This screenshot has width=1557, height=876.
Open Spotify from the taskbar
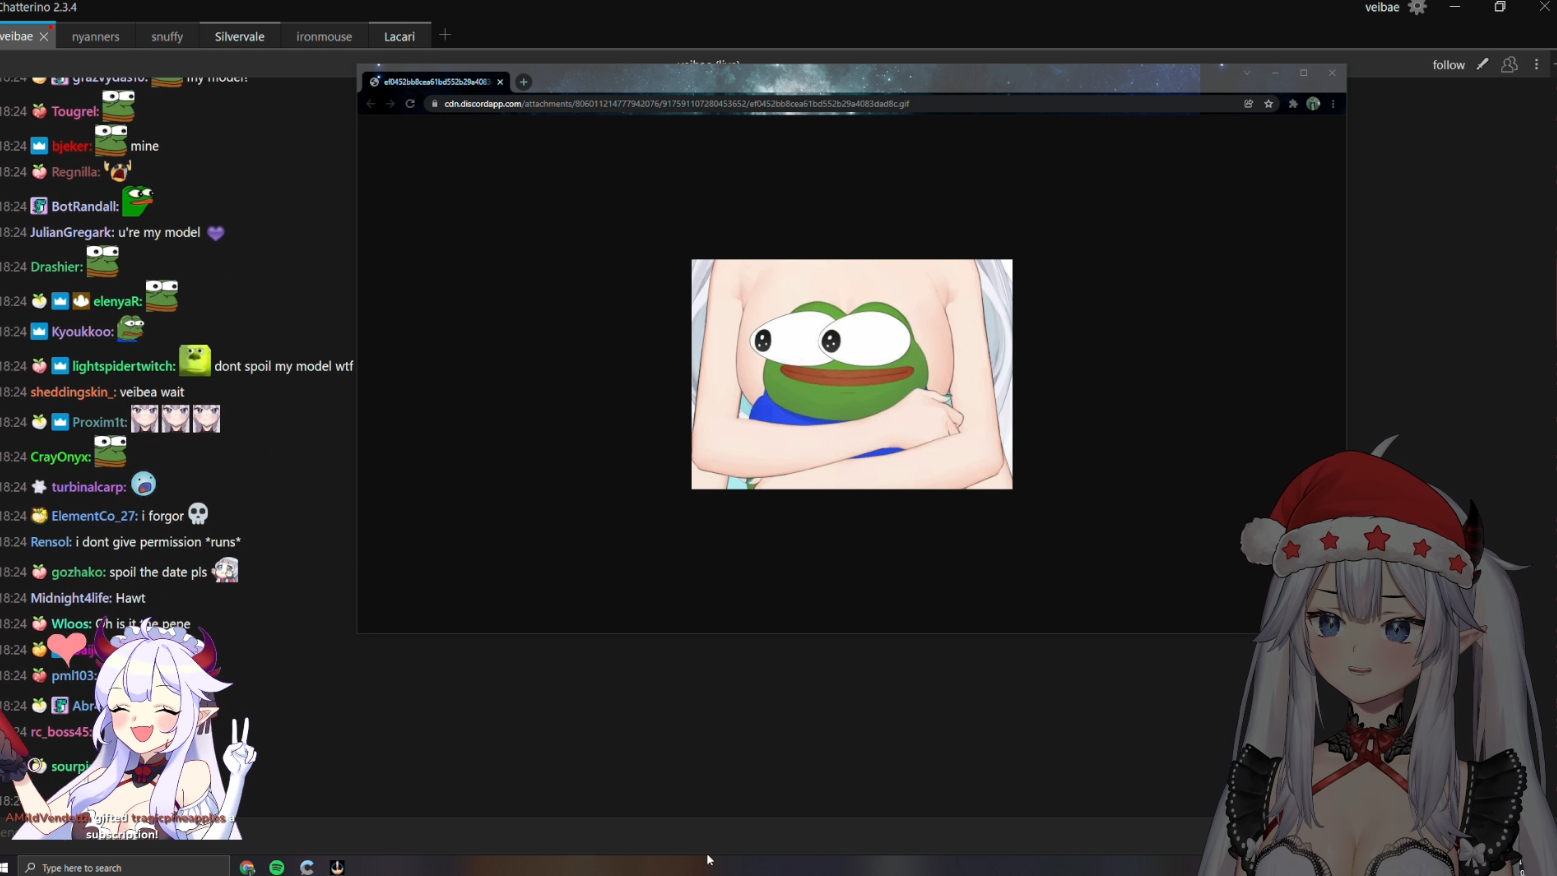click(x=277, y=867)
